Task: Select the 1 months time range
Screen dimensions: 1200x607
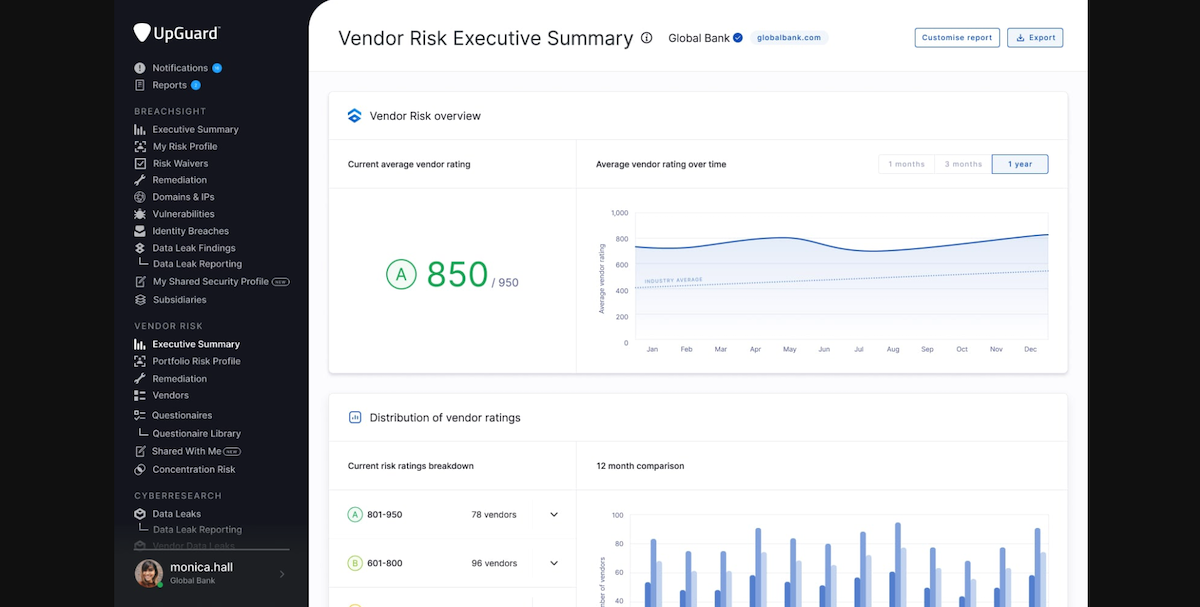Action: point(905,164)
